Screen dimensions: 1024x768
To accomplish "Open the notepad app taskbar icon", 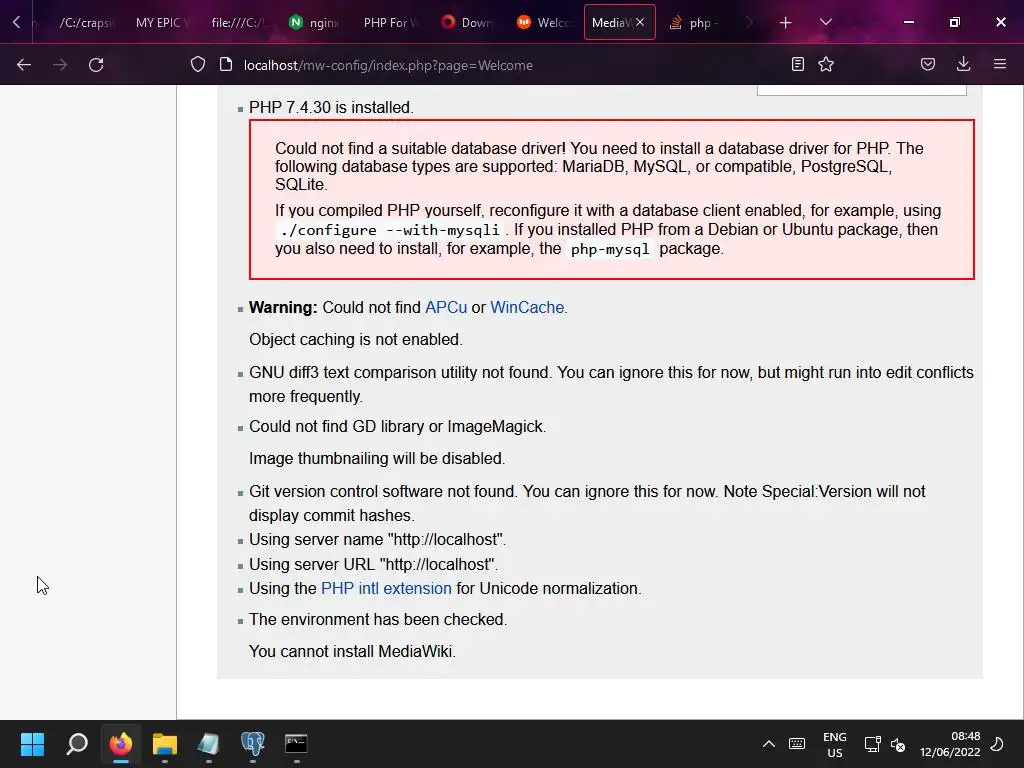I will (208, 744).
